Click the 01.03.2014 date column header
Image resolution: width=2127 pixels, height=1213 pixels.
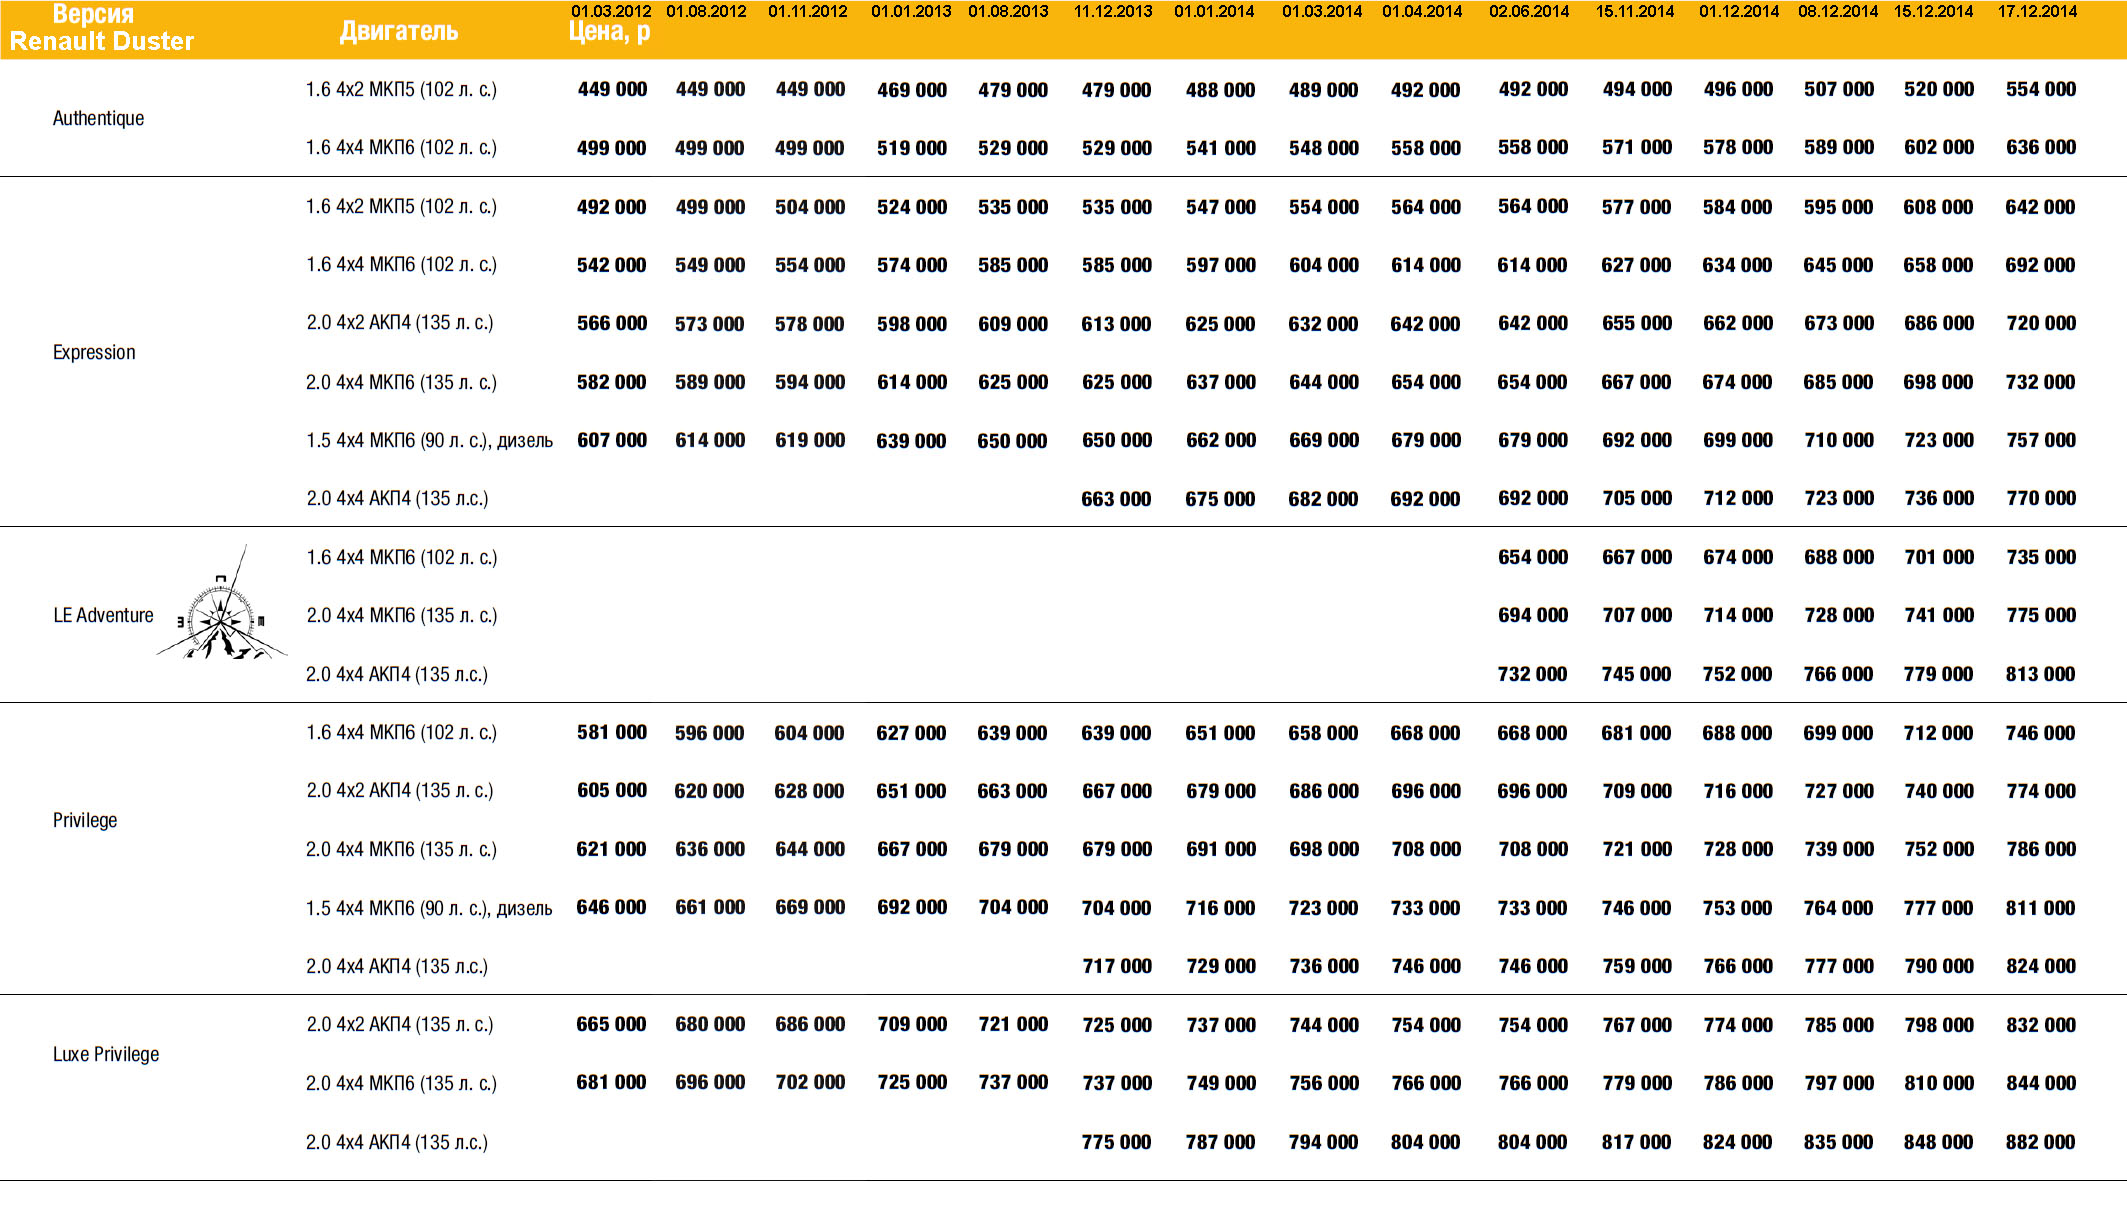pyautogui.click(x=1322, y=11)
